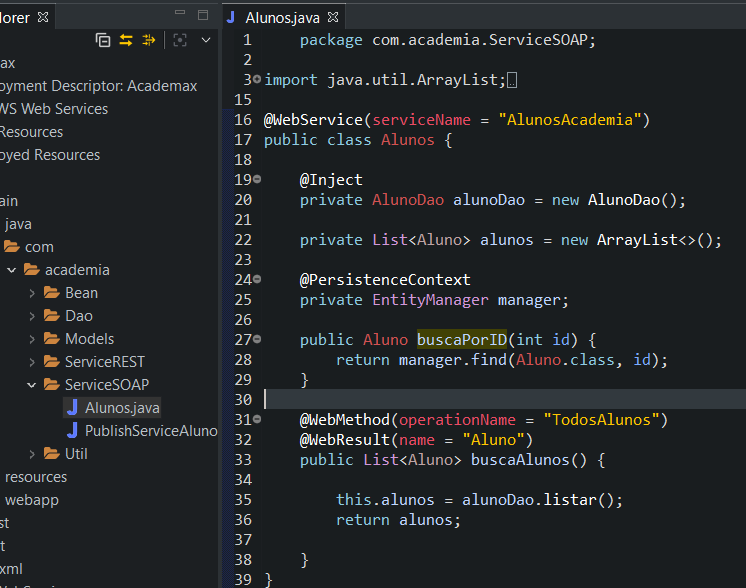Toggle Link with Editor in explorer toolbar

click(x=126, y=40)
